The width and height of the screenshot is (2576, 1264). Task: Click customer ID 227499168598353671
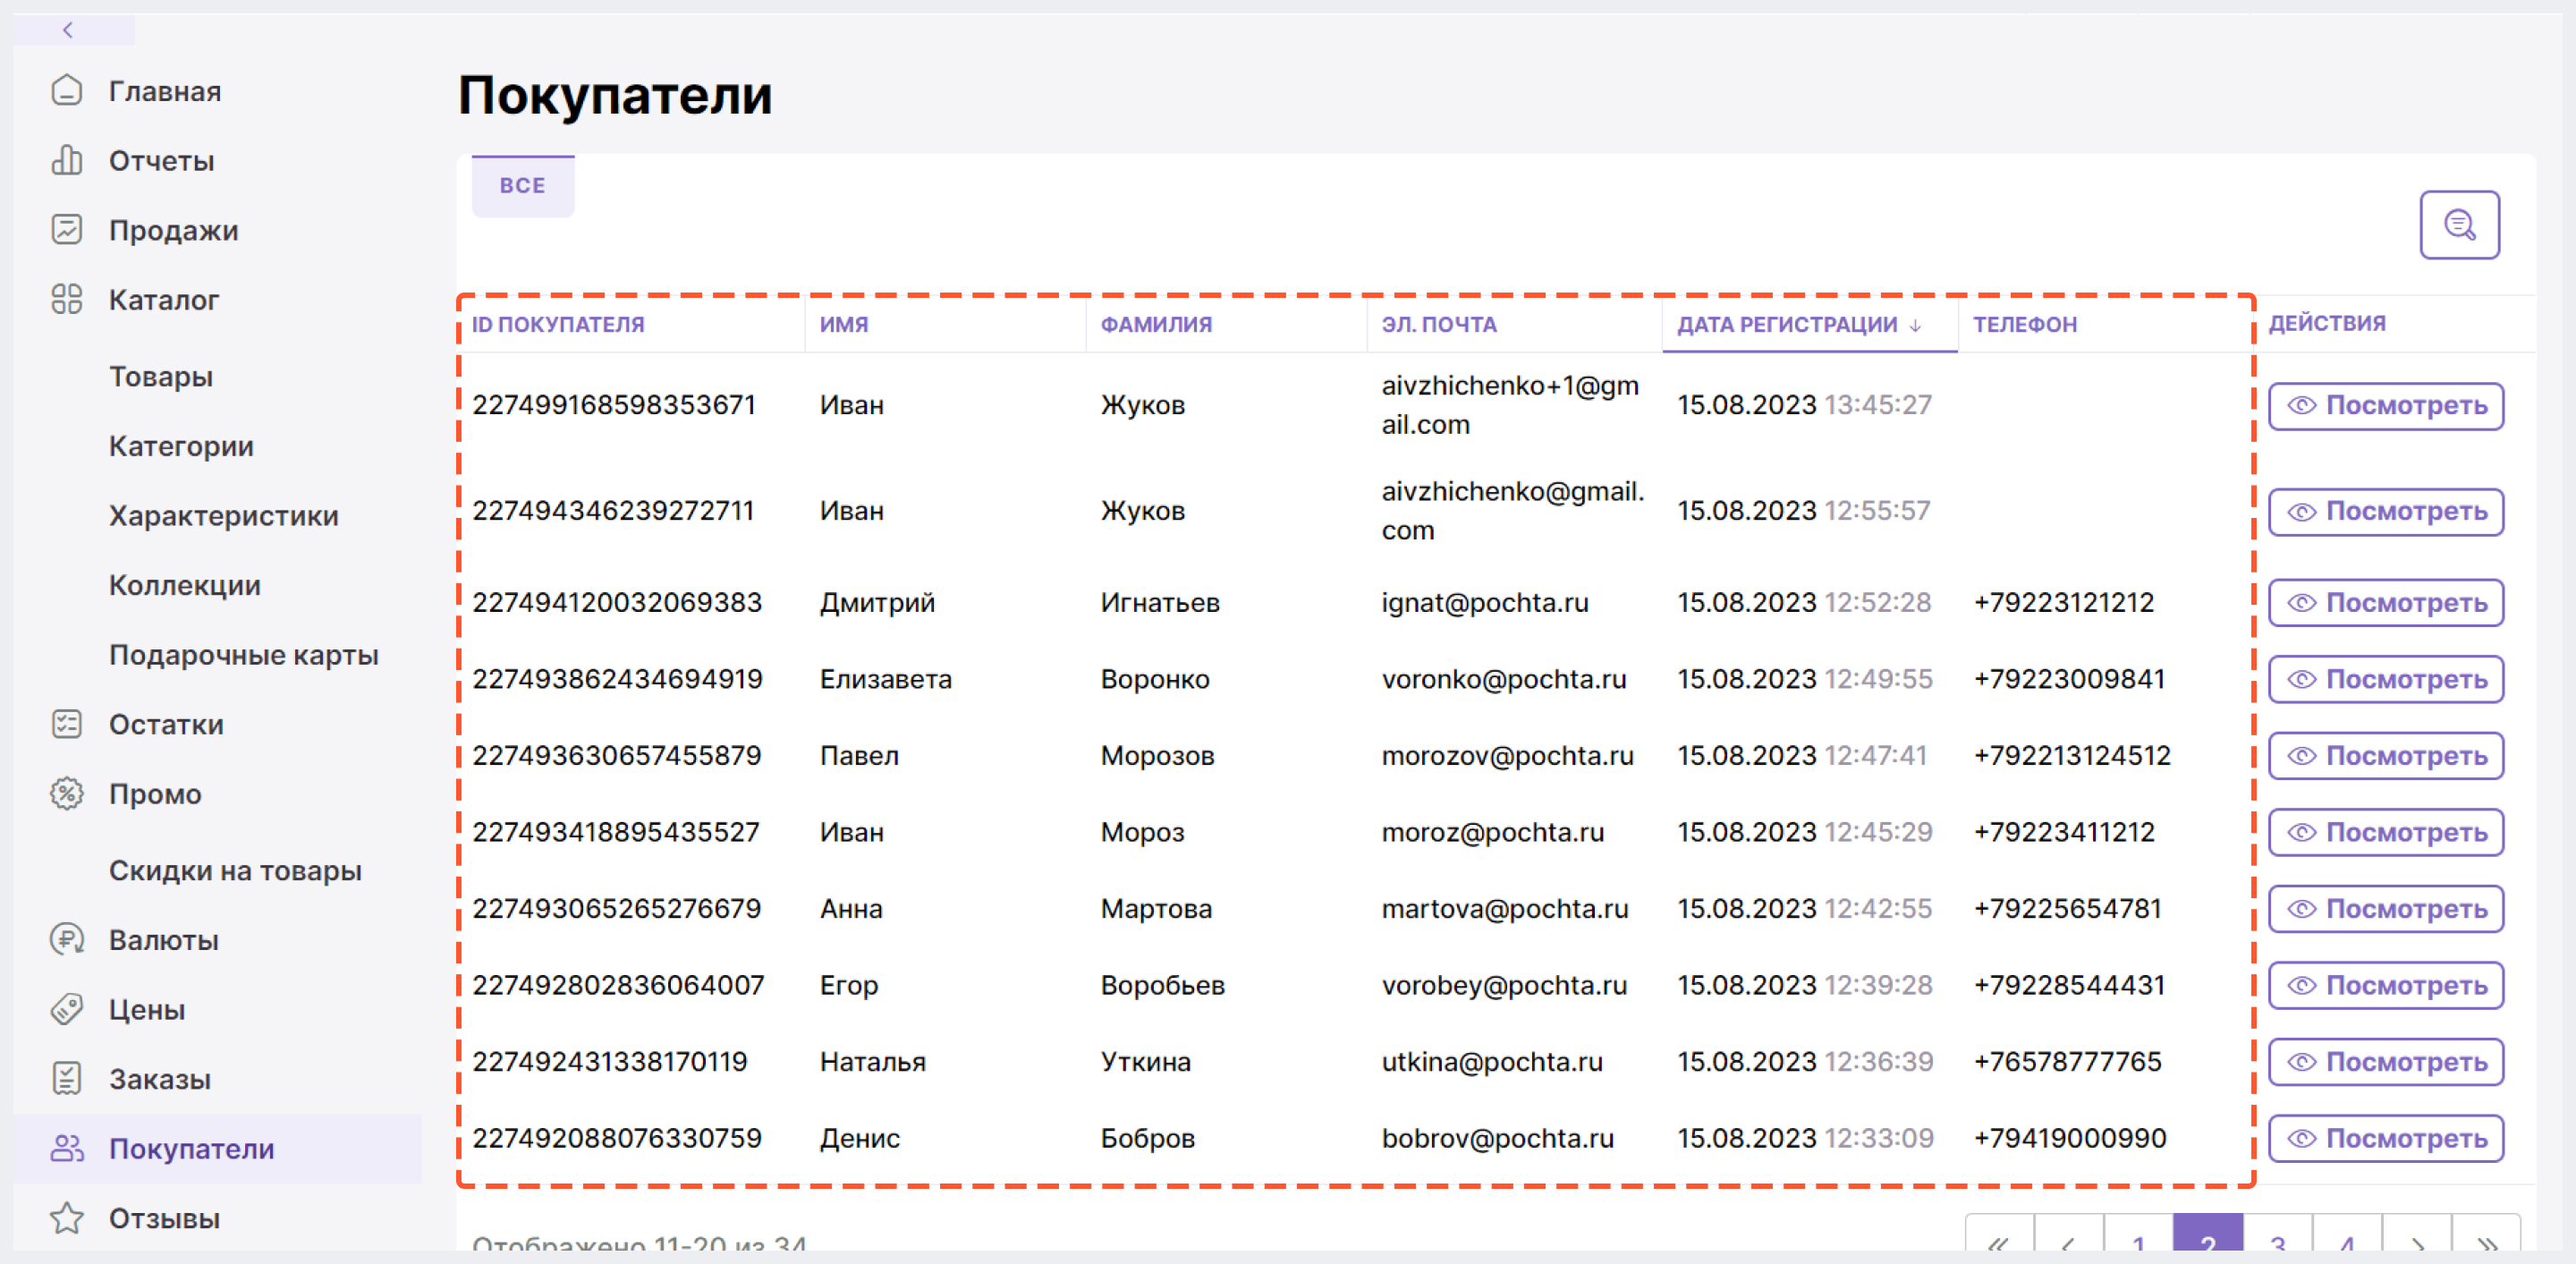click(x=614, y=405)
